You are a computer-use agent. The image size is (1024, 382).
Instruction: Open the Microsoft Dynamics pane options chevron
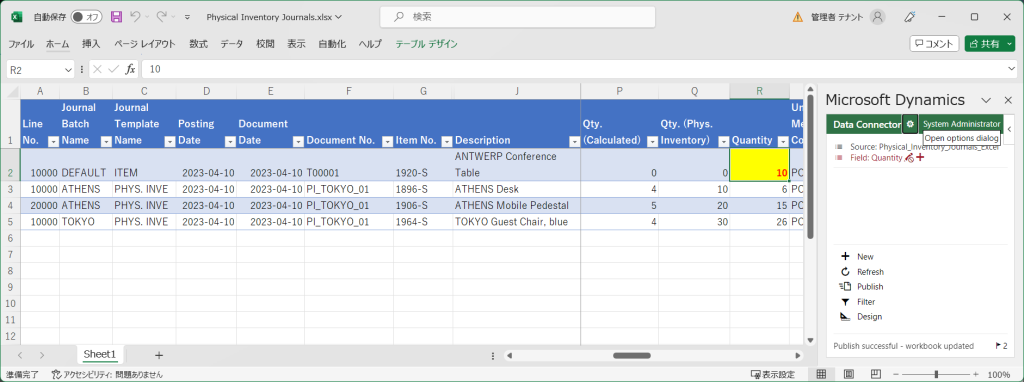click(987, 100)
